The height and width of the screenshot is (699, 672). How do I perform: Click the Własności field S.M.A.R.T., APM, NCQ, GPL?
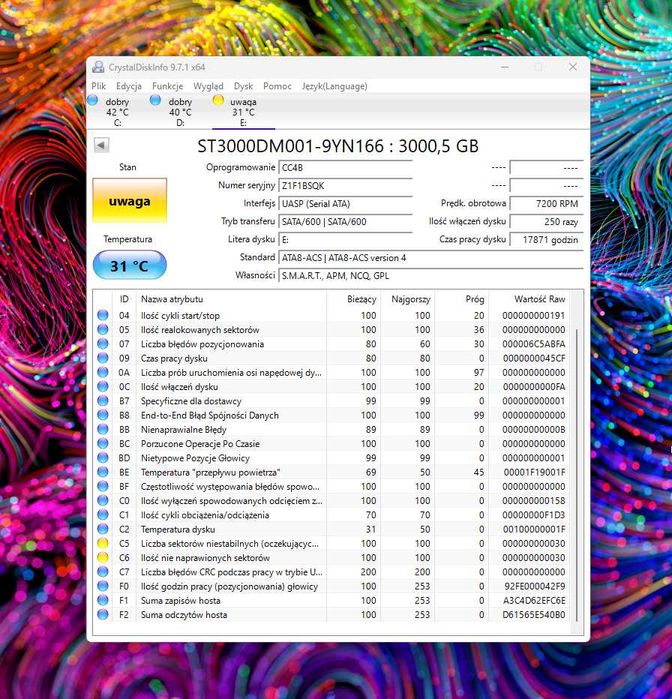pyautogui.click(x=431, y=275)
